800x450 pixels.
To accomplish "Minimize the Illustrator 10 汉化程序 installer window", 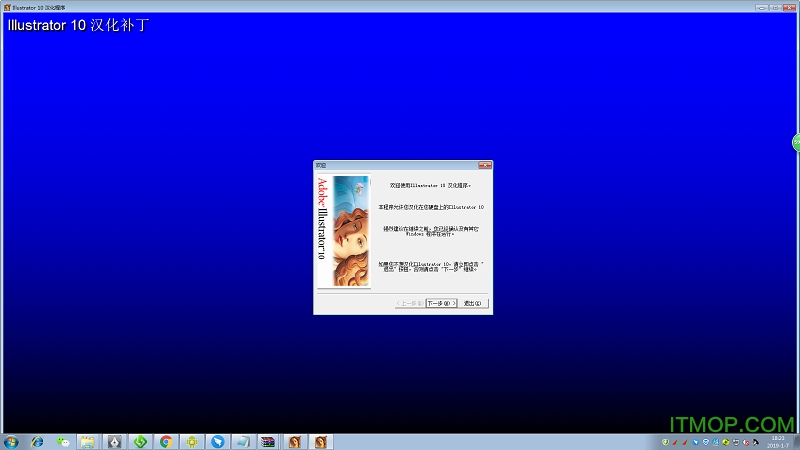I will [x=762, y=7].
